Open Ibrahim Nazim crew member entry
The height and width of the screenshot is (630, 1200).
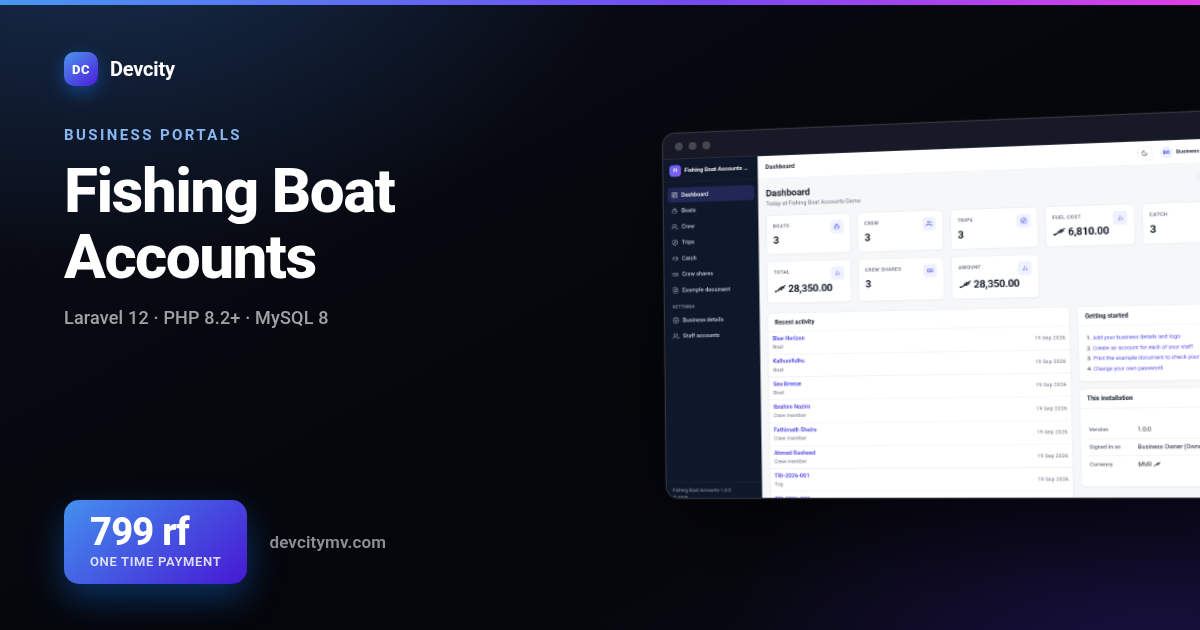tap(792, 407)
